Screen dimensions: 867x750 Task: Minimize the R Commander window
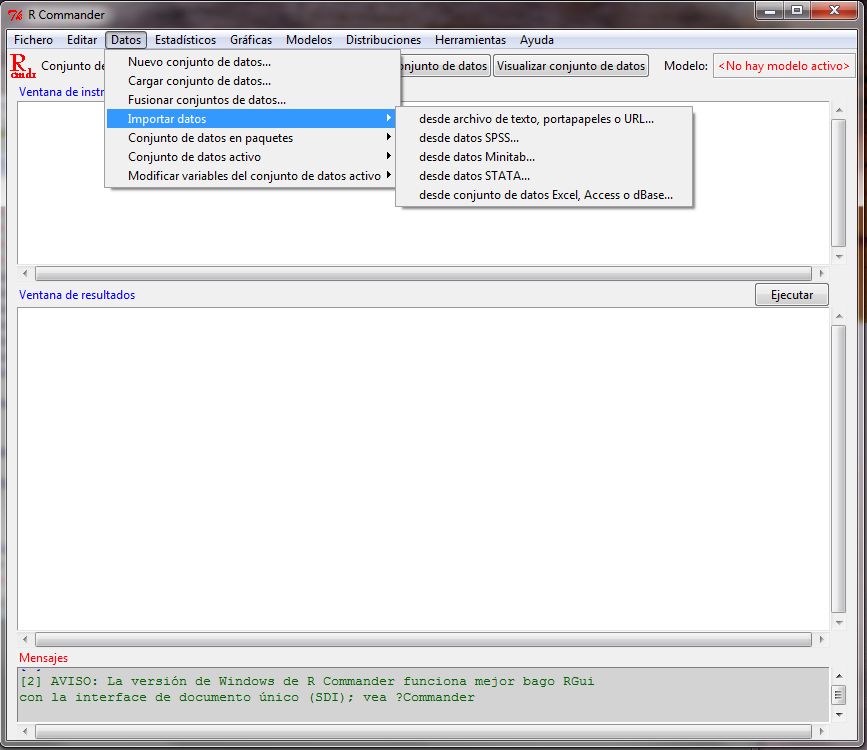(x=769, y=10)
